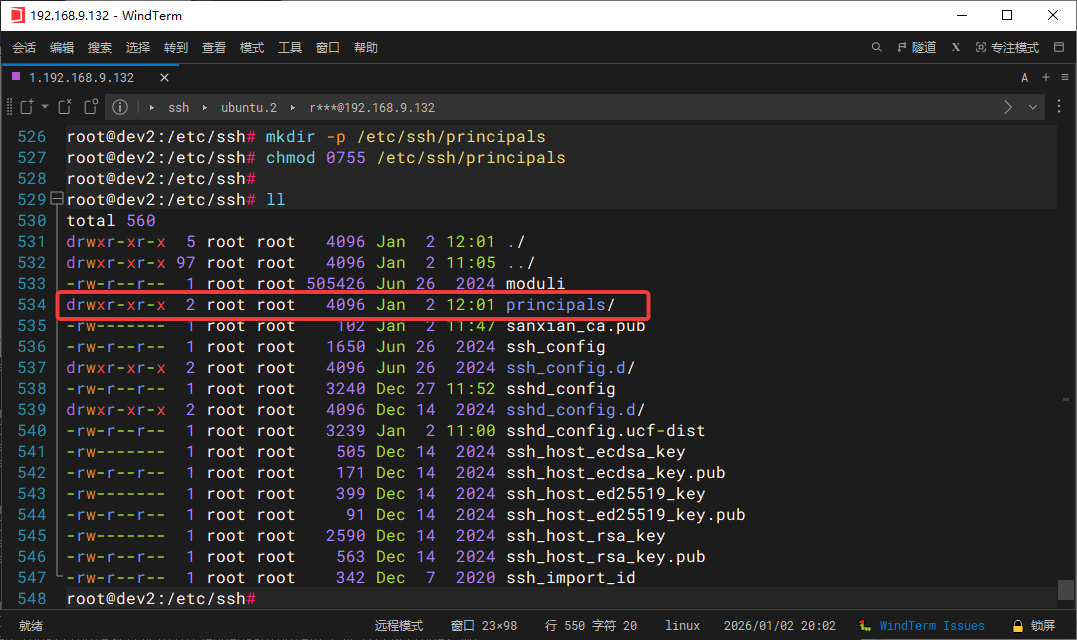Screen dimensions: 1077x640
Task: Open the 隧道 tunnel tool
Action: (x=917, y=47)
